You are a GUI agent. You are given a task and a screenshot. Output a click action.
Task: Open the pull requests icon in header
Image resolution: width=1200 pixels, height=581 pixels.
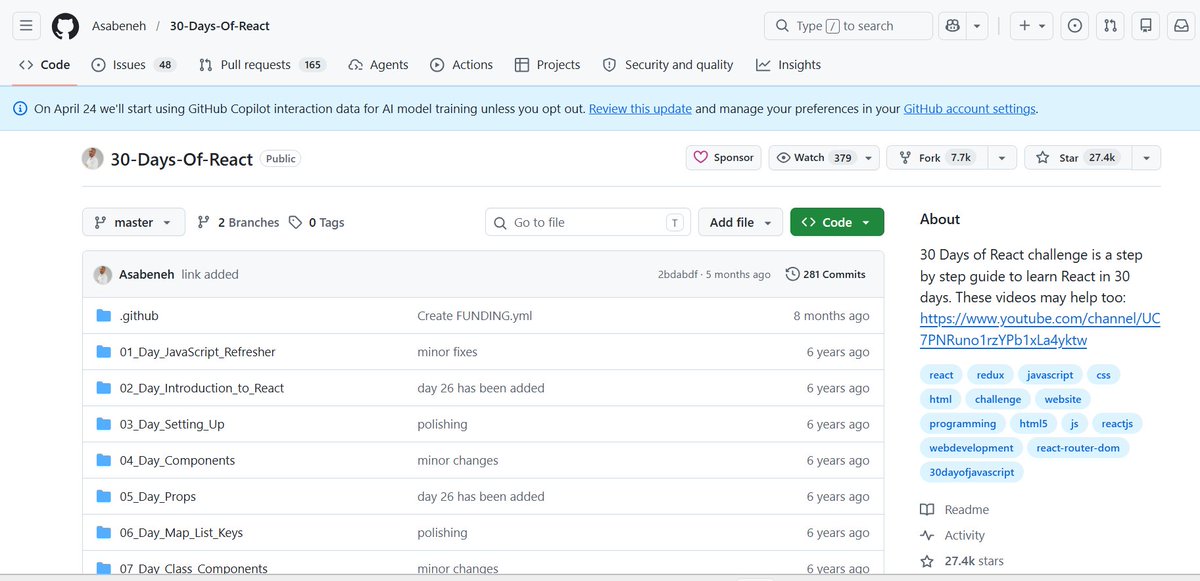(x=1110, y=26)
